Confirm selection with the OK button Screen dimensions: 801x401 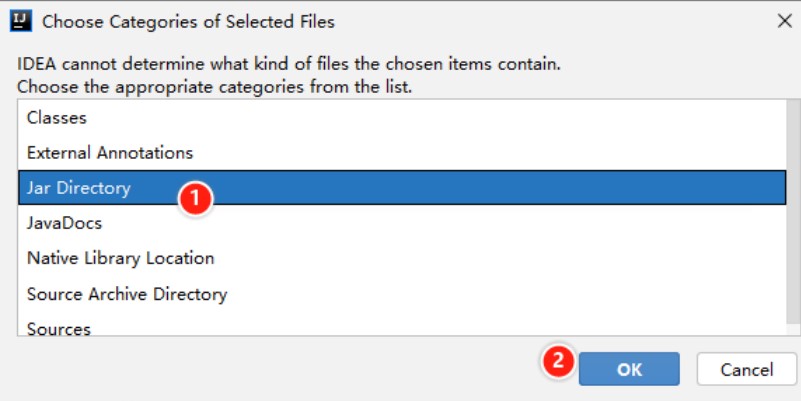[x=629, y=369]
